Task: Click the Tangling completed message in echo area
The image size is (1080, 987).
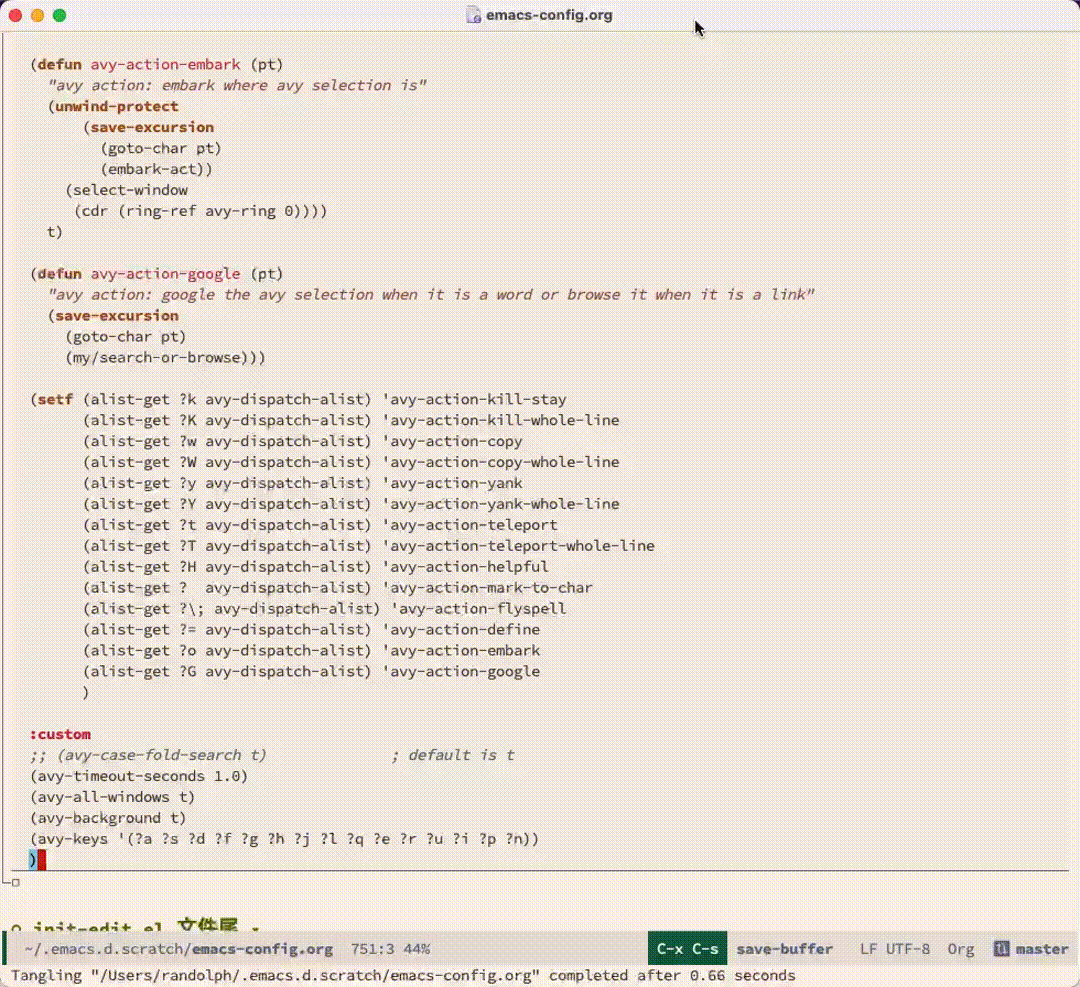Action: click(403, 975)
